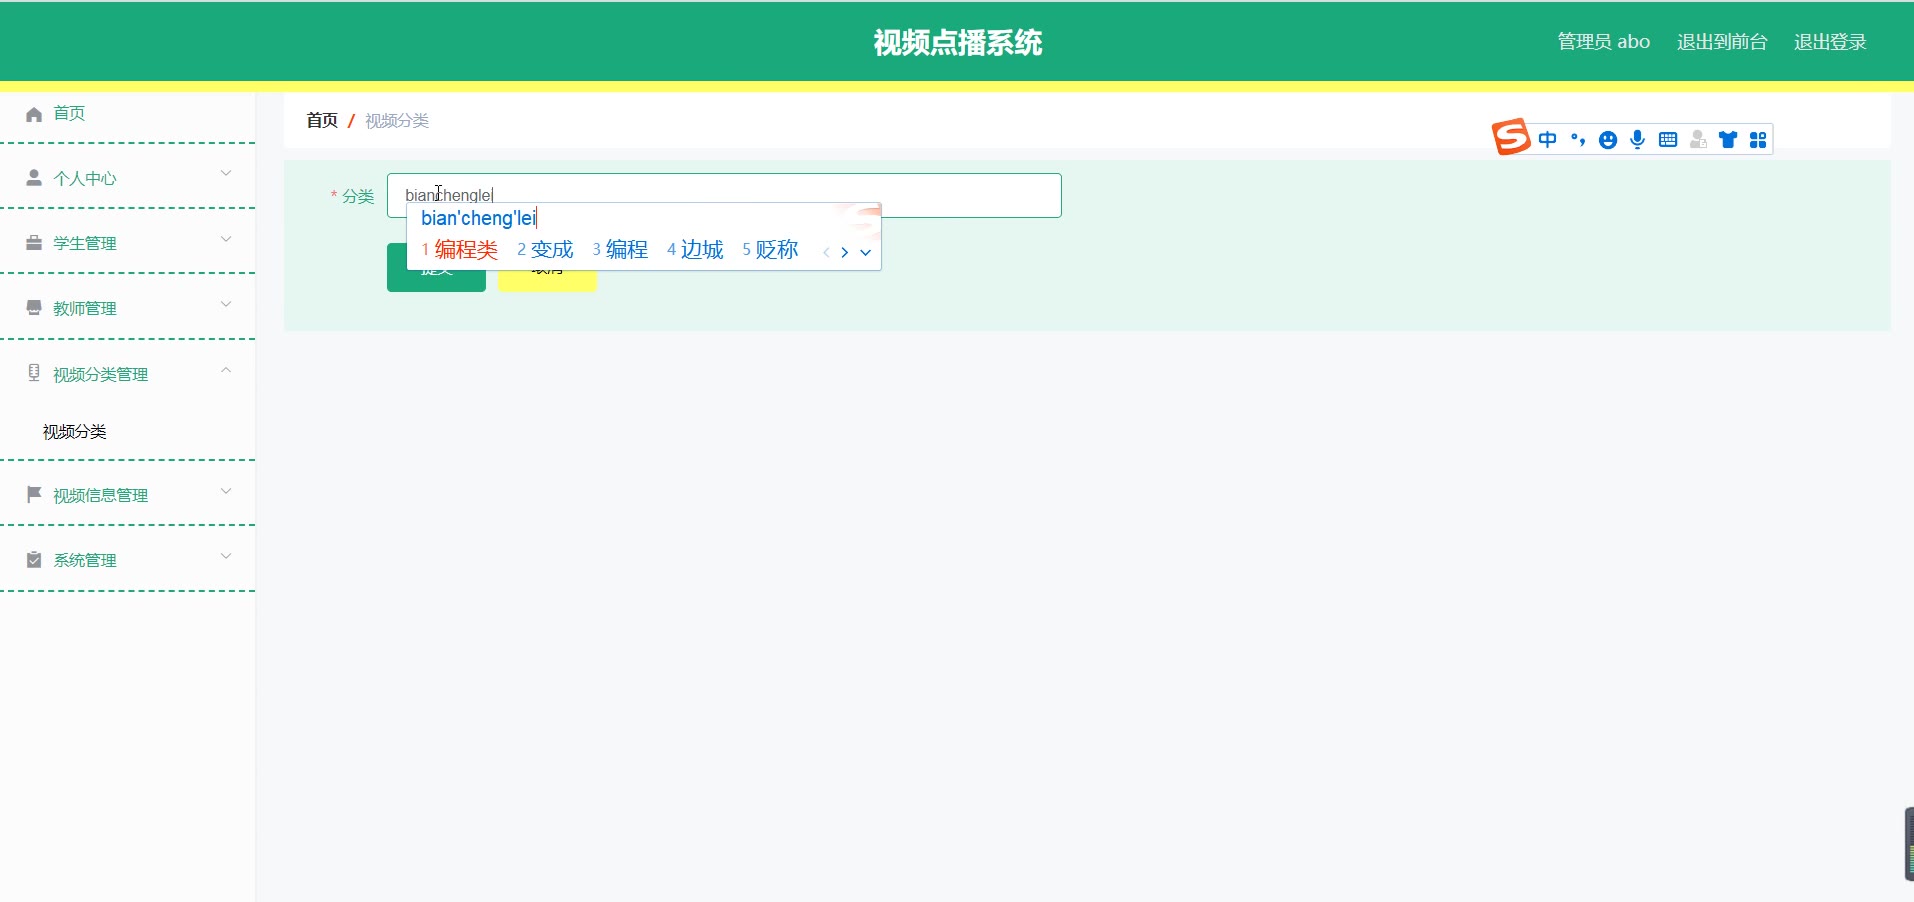This screenshot has width=1914, height=902.
Task: Click 首页 in the breadcrumb
Action: click(322, 121)
